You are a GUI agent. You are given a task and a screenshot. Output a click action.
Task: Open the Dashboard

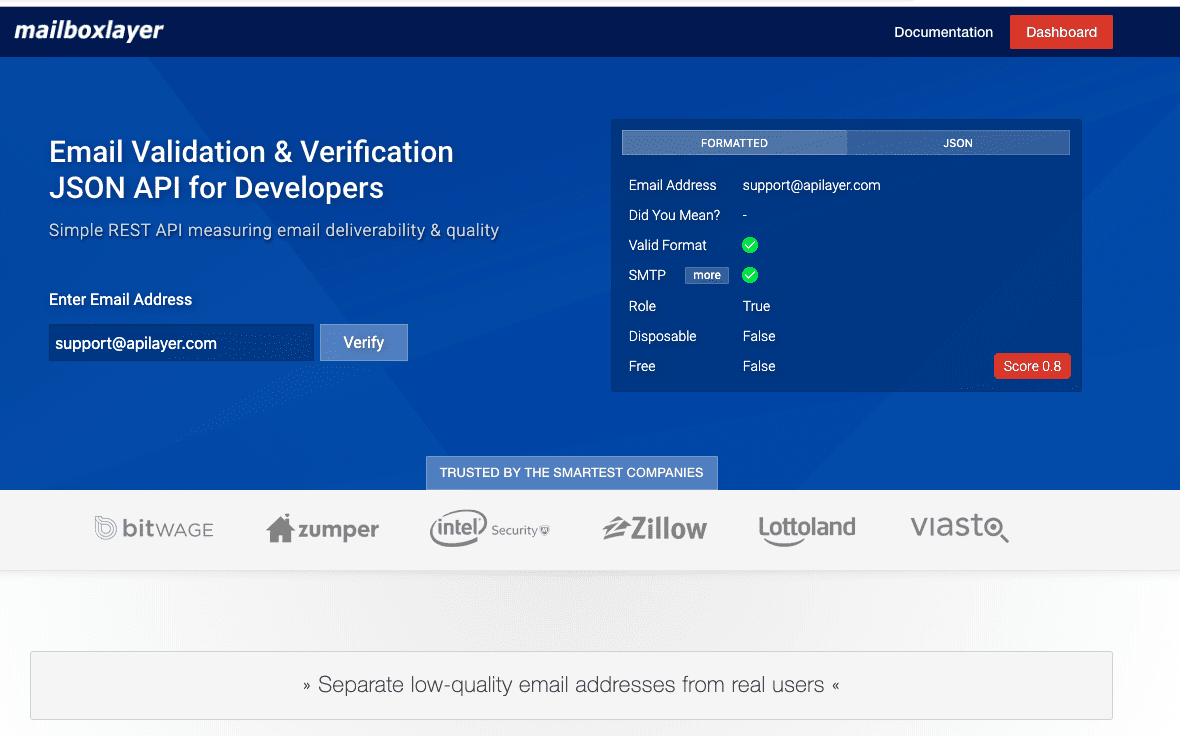(x=1061, y=31)
